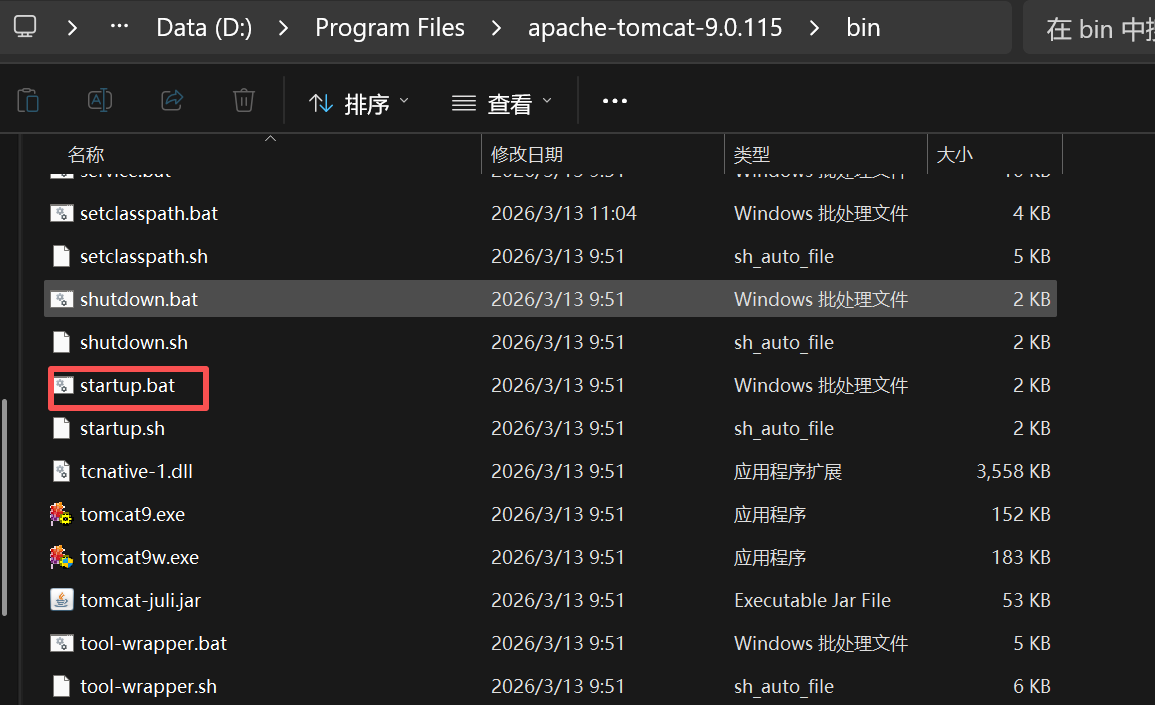Select shutdown.bat file name
1155x705 pixels.
click(138, 299)
